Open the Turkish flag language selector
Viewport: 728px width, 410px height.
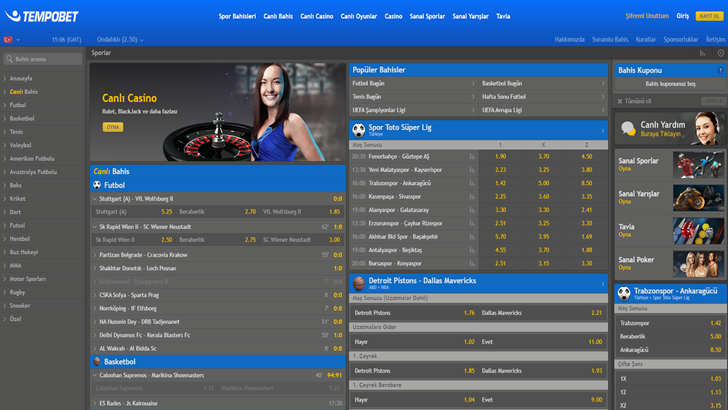(x=12, y=40)
